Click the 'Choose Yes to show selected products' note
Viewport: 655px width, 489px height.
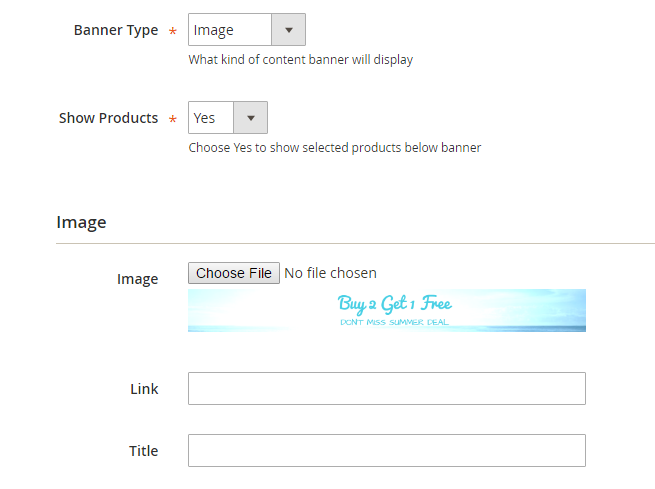coord(335,148)
